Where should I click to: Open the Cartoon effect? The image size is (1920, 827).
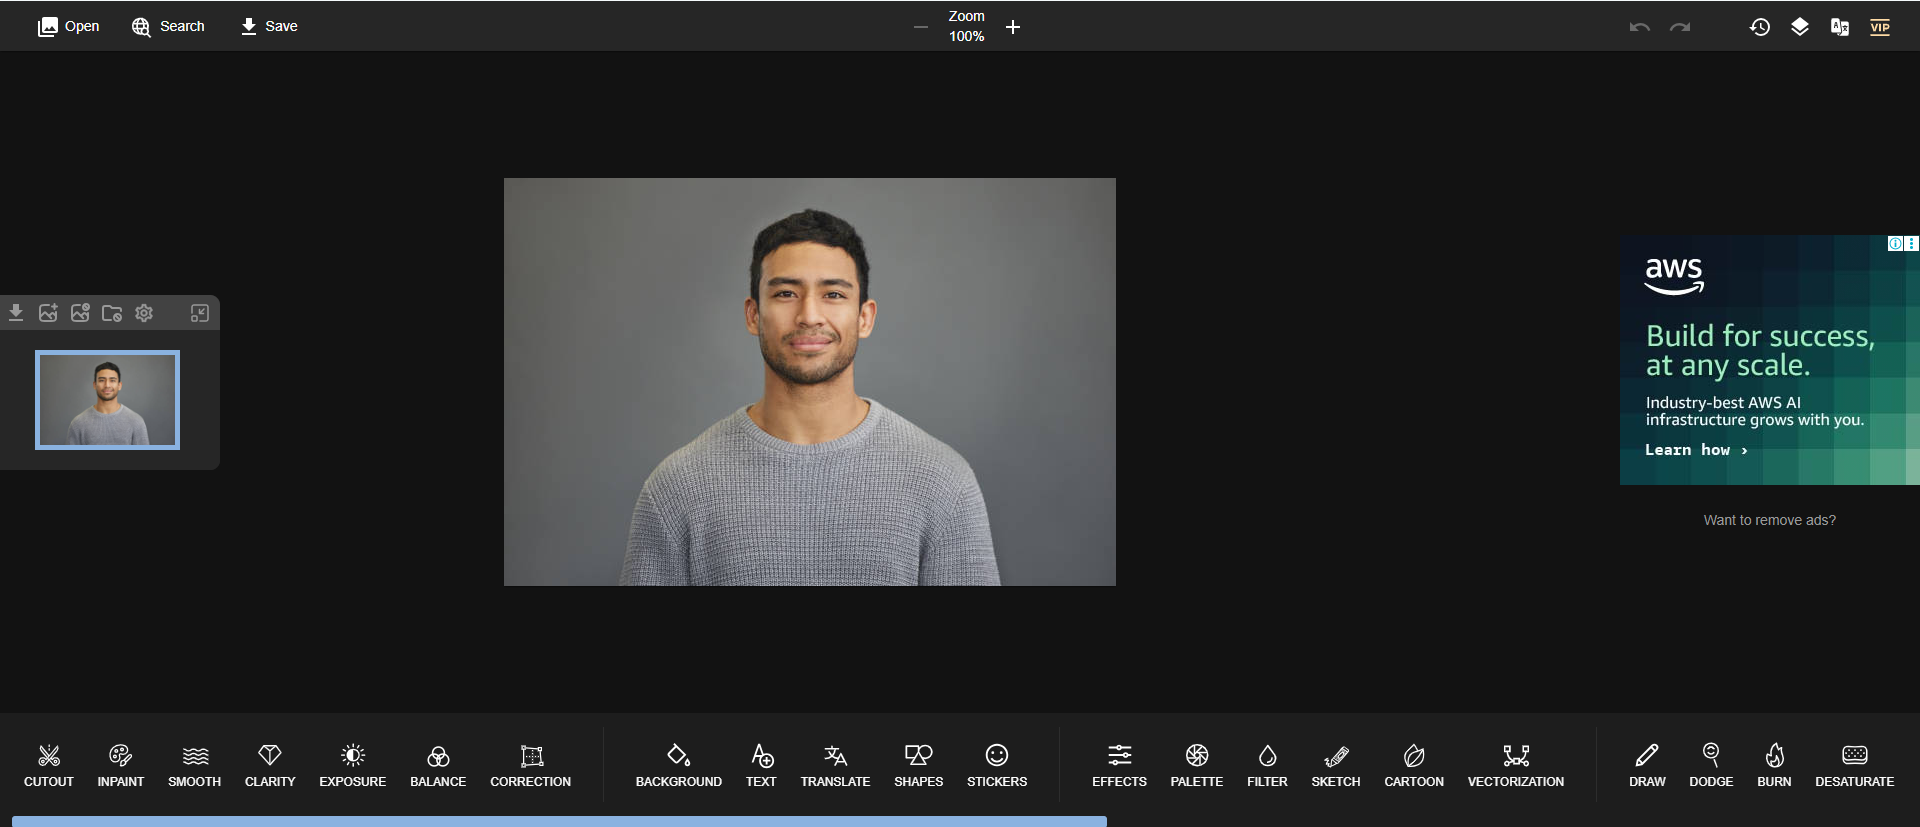1413,766
